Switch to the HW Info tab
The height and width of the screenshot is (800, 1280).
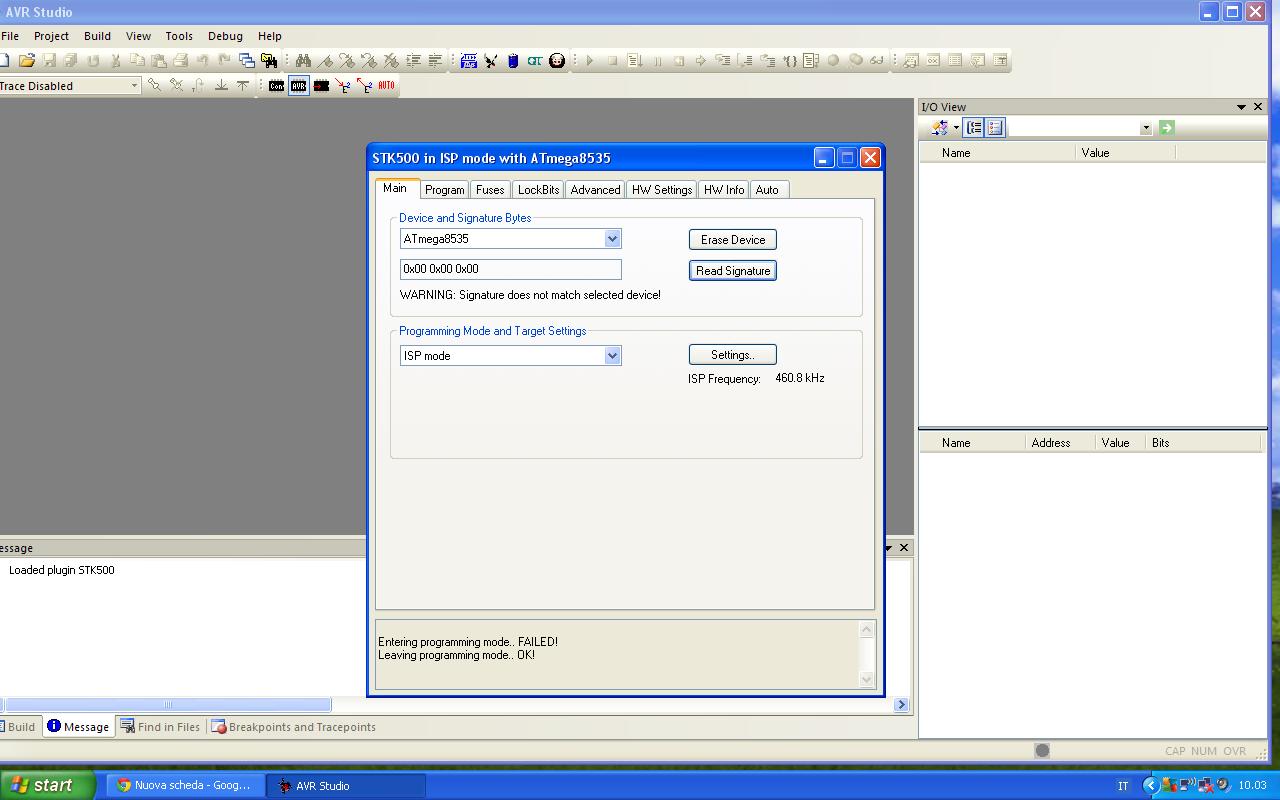tap(724, 190)
